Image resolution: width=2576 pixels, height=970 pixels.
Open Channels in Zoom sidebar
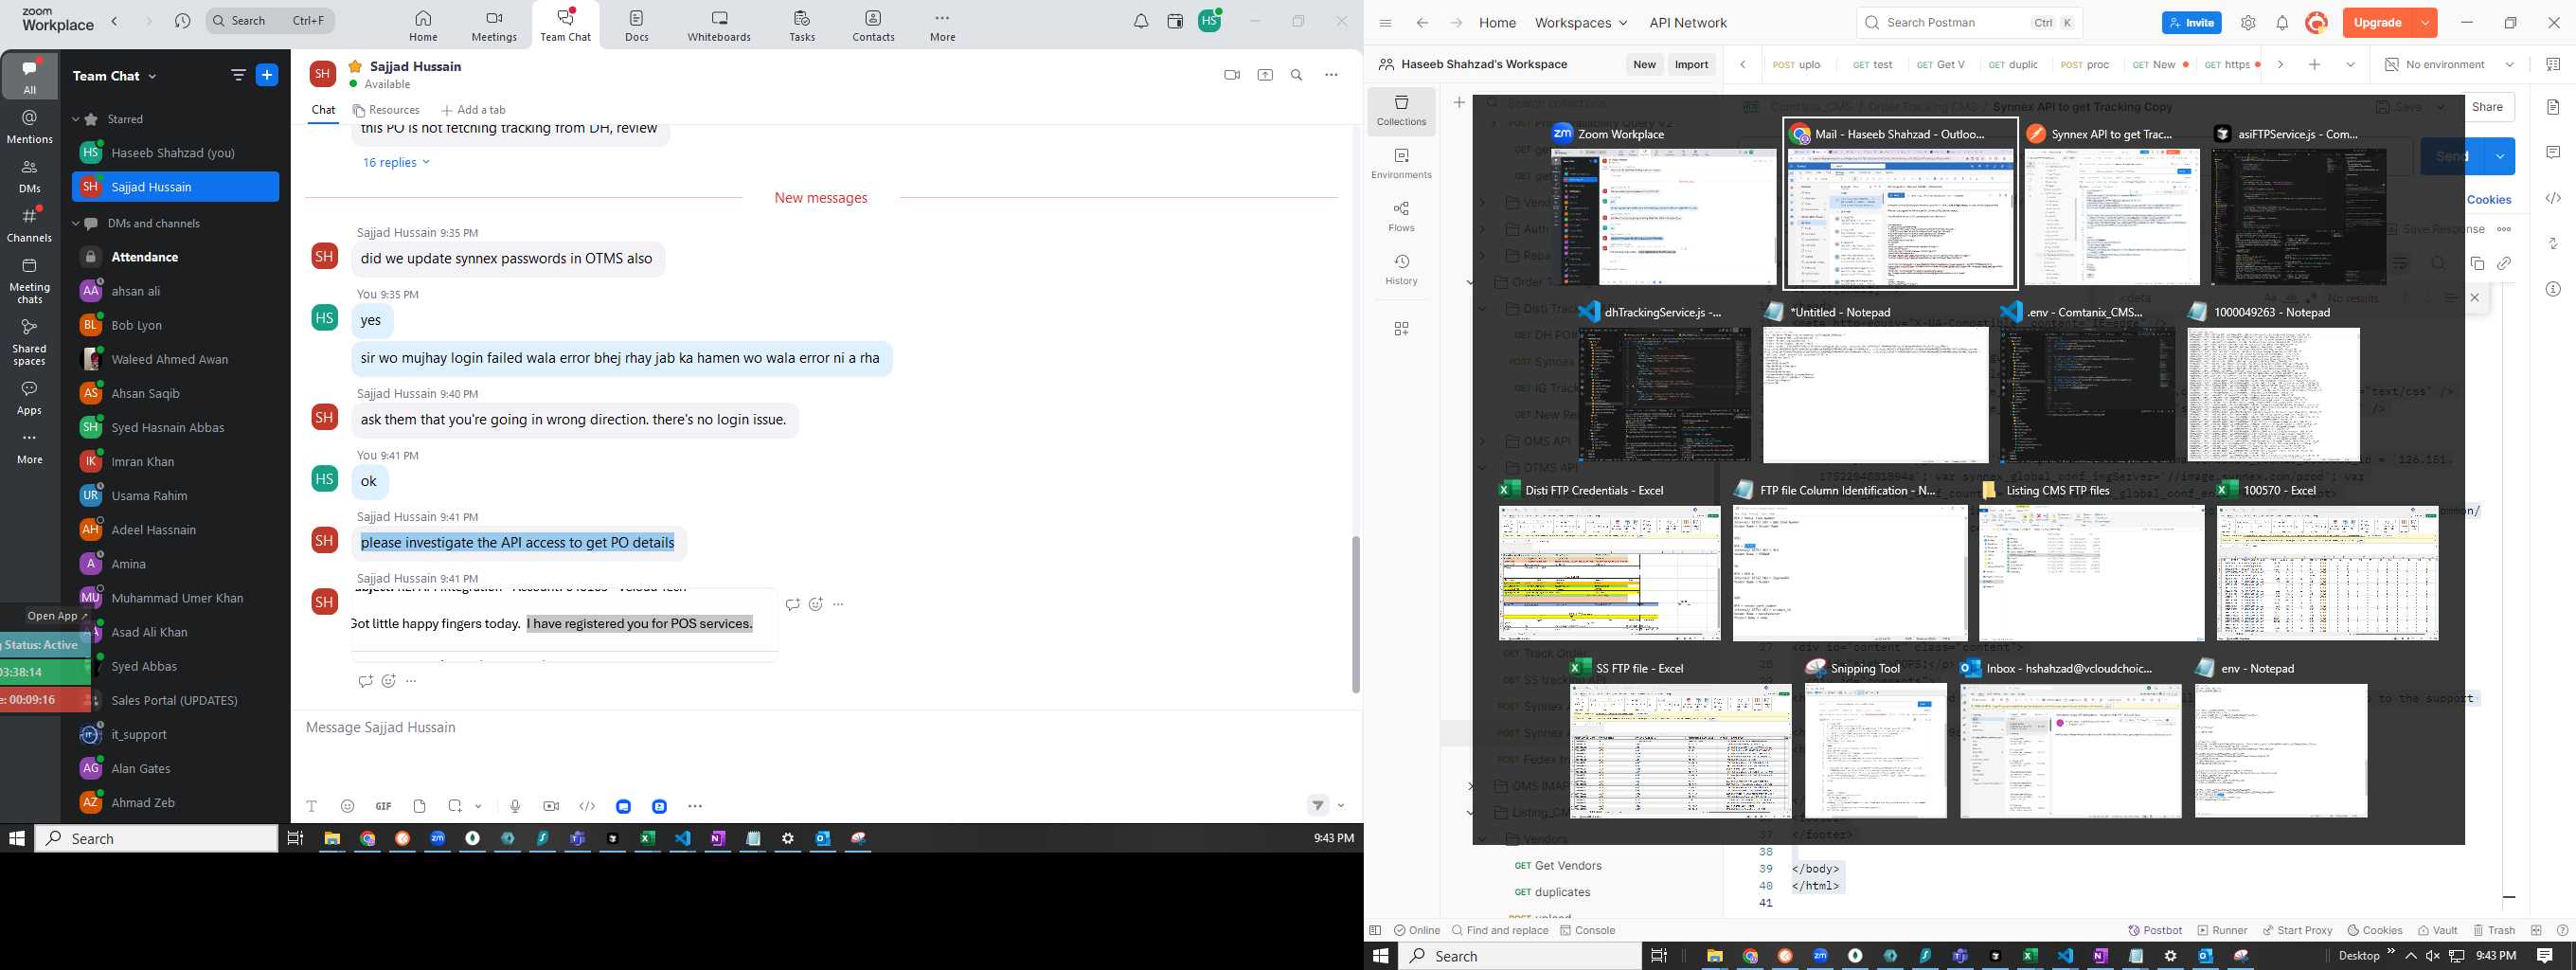[x=30, y=226]
